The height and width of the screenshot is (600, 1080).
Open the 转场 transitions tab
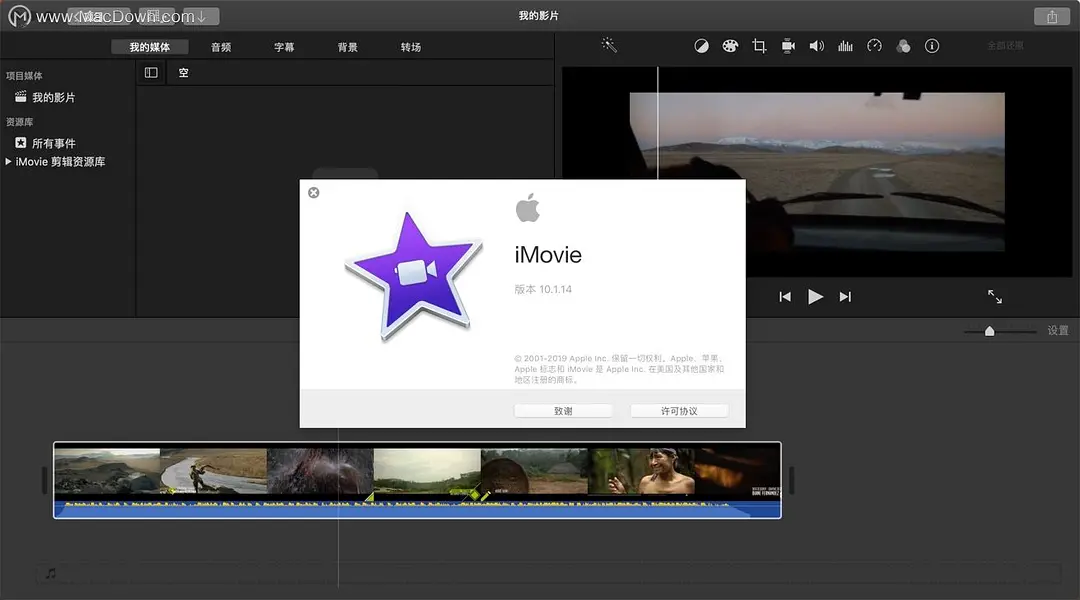411,47
